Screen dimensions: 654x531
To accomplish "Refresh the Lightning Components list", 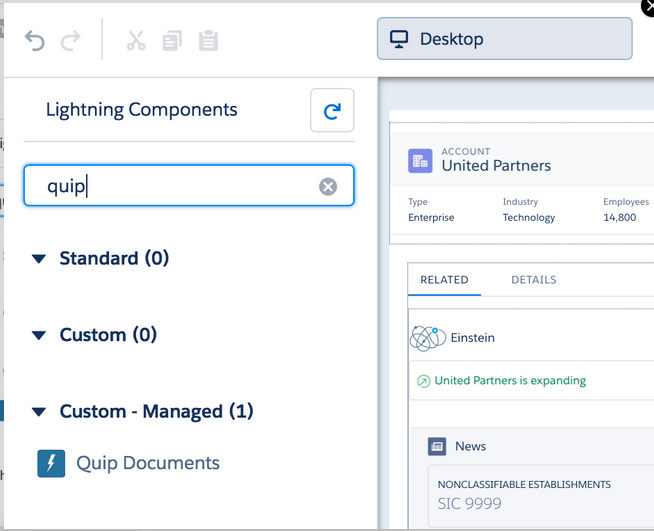I will (332, 110).
